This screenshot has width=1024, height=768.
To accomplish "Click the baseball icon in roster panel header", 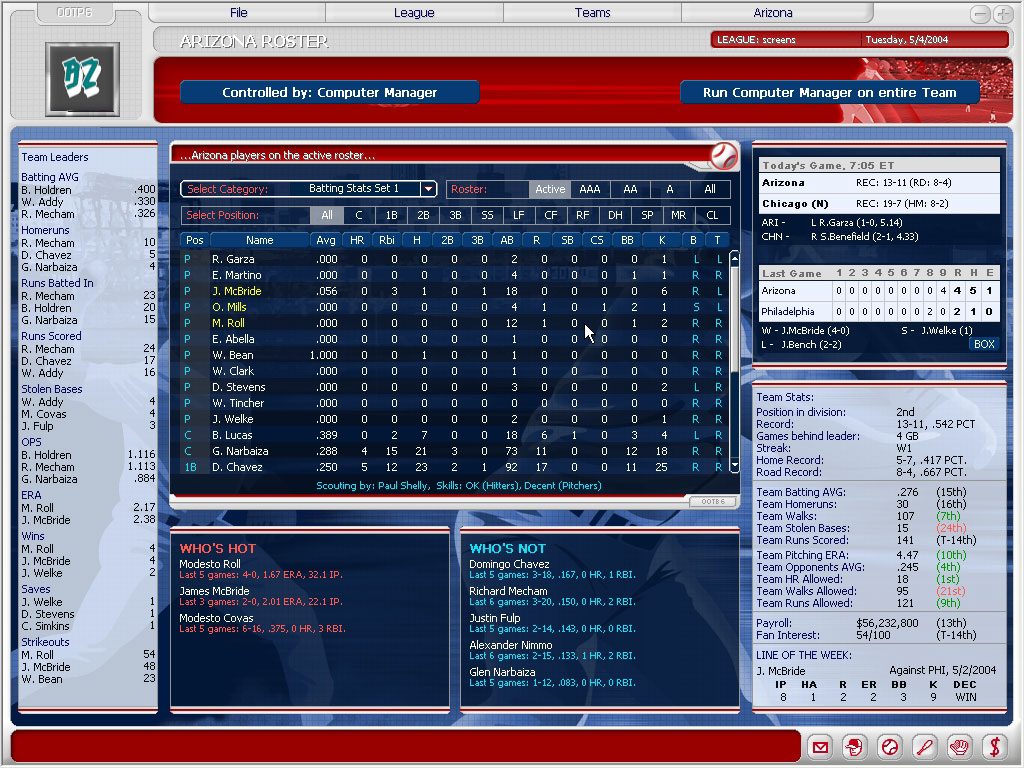I will pyautogui.click(x=724, y=156).
